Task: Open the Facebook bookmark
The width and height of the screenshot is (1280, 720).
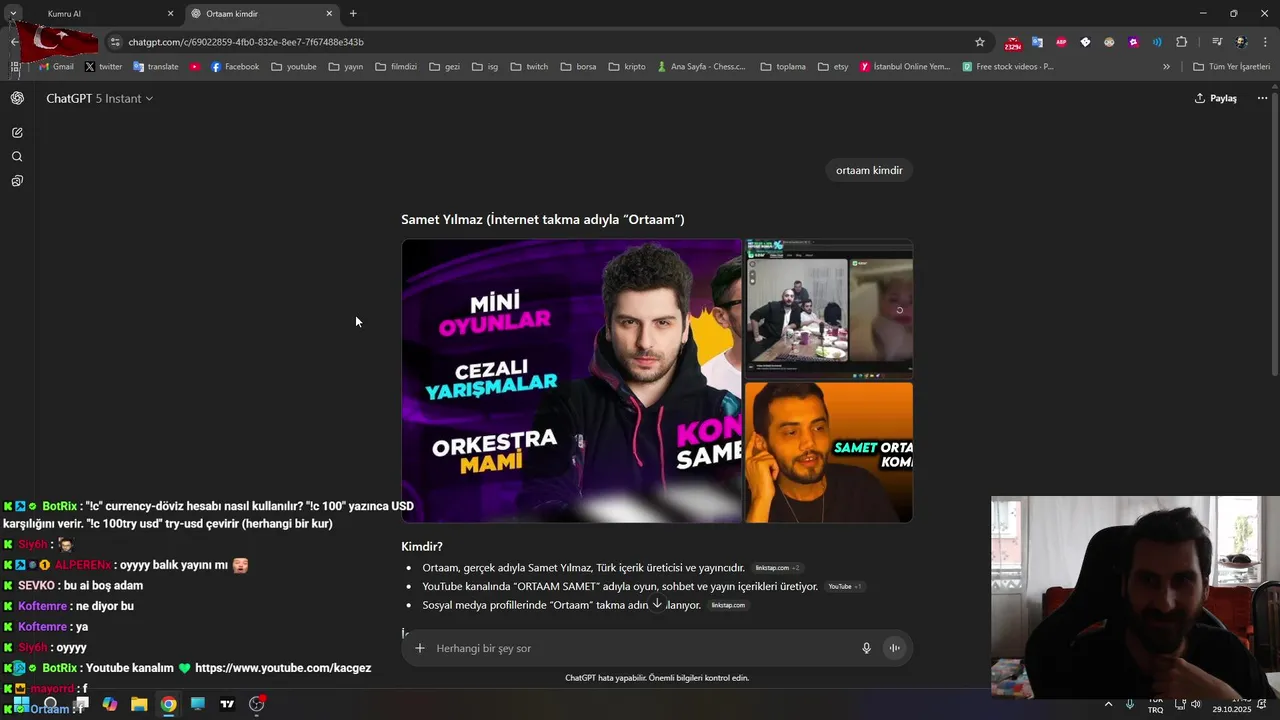Action: pos(234,67)
